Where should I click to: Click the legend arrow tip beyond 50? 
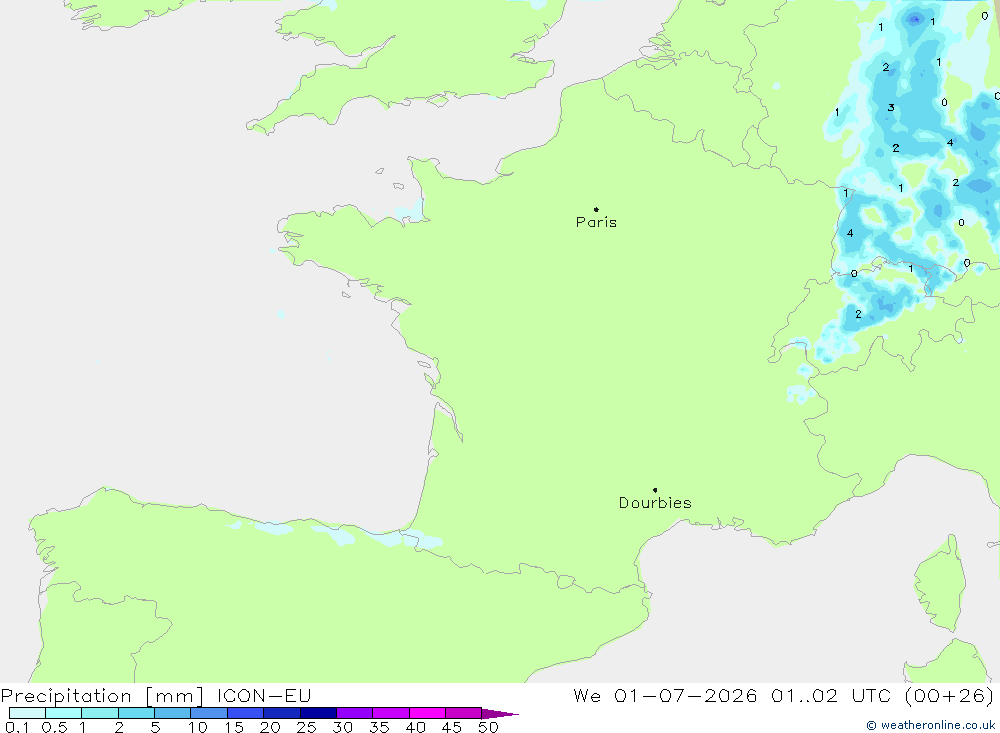[500, 713]
